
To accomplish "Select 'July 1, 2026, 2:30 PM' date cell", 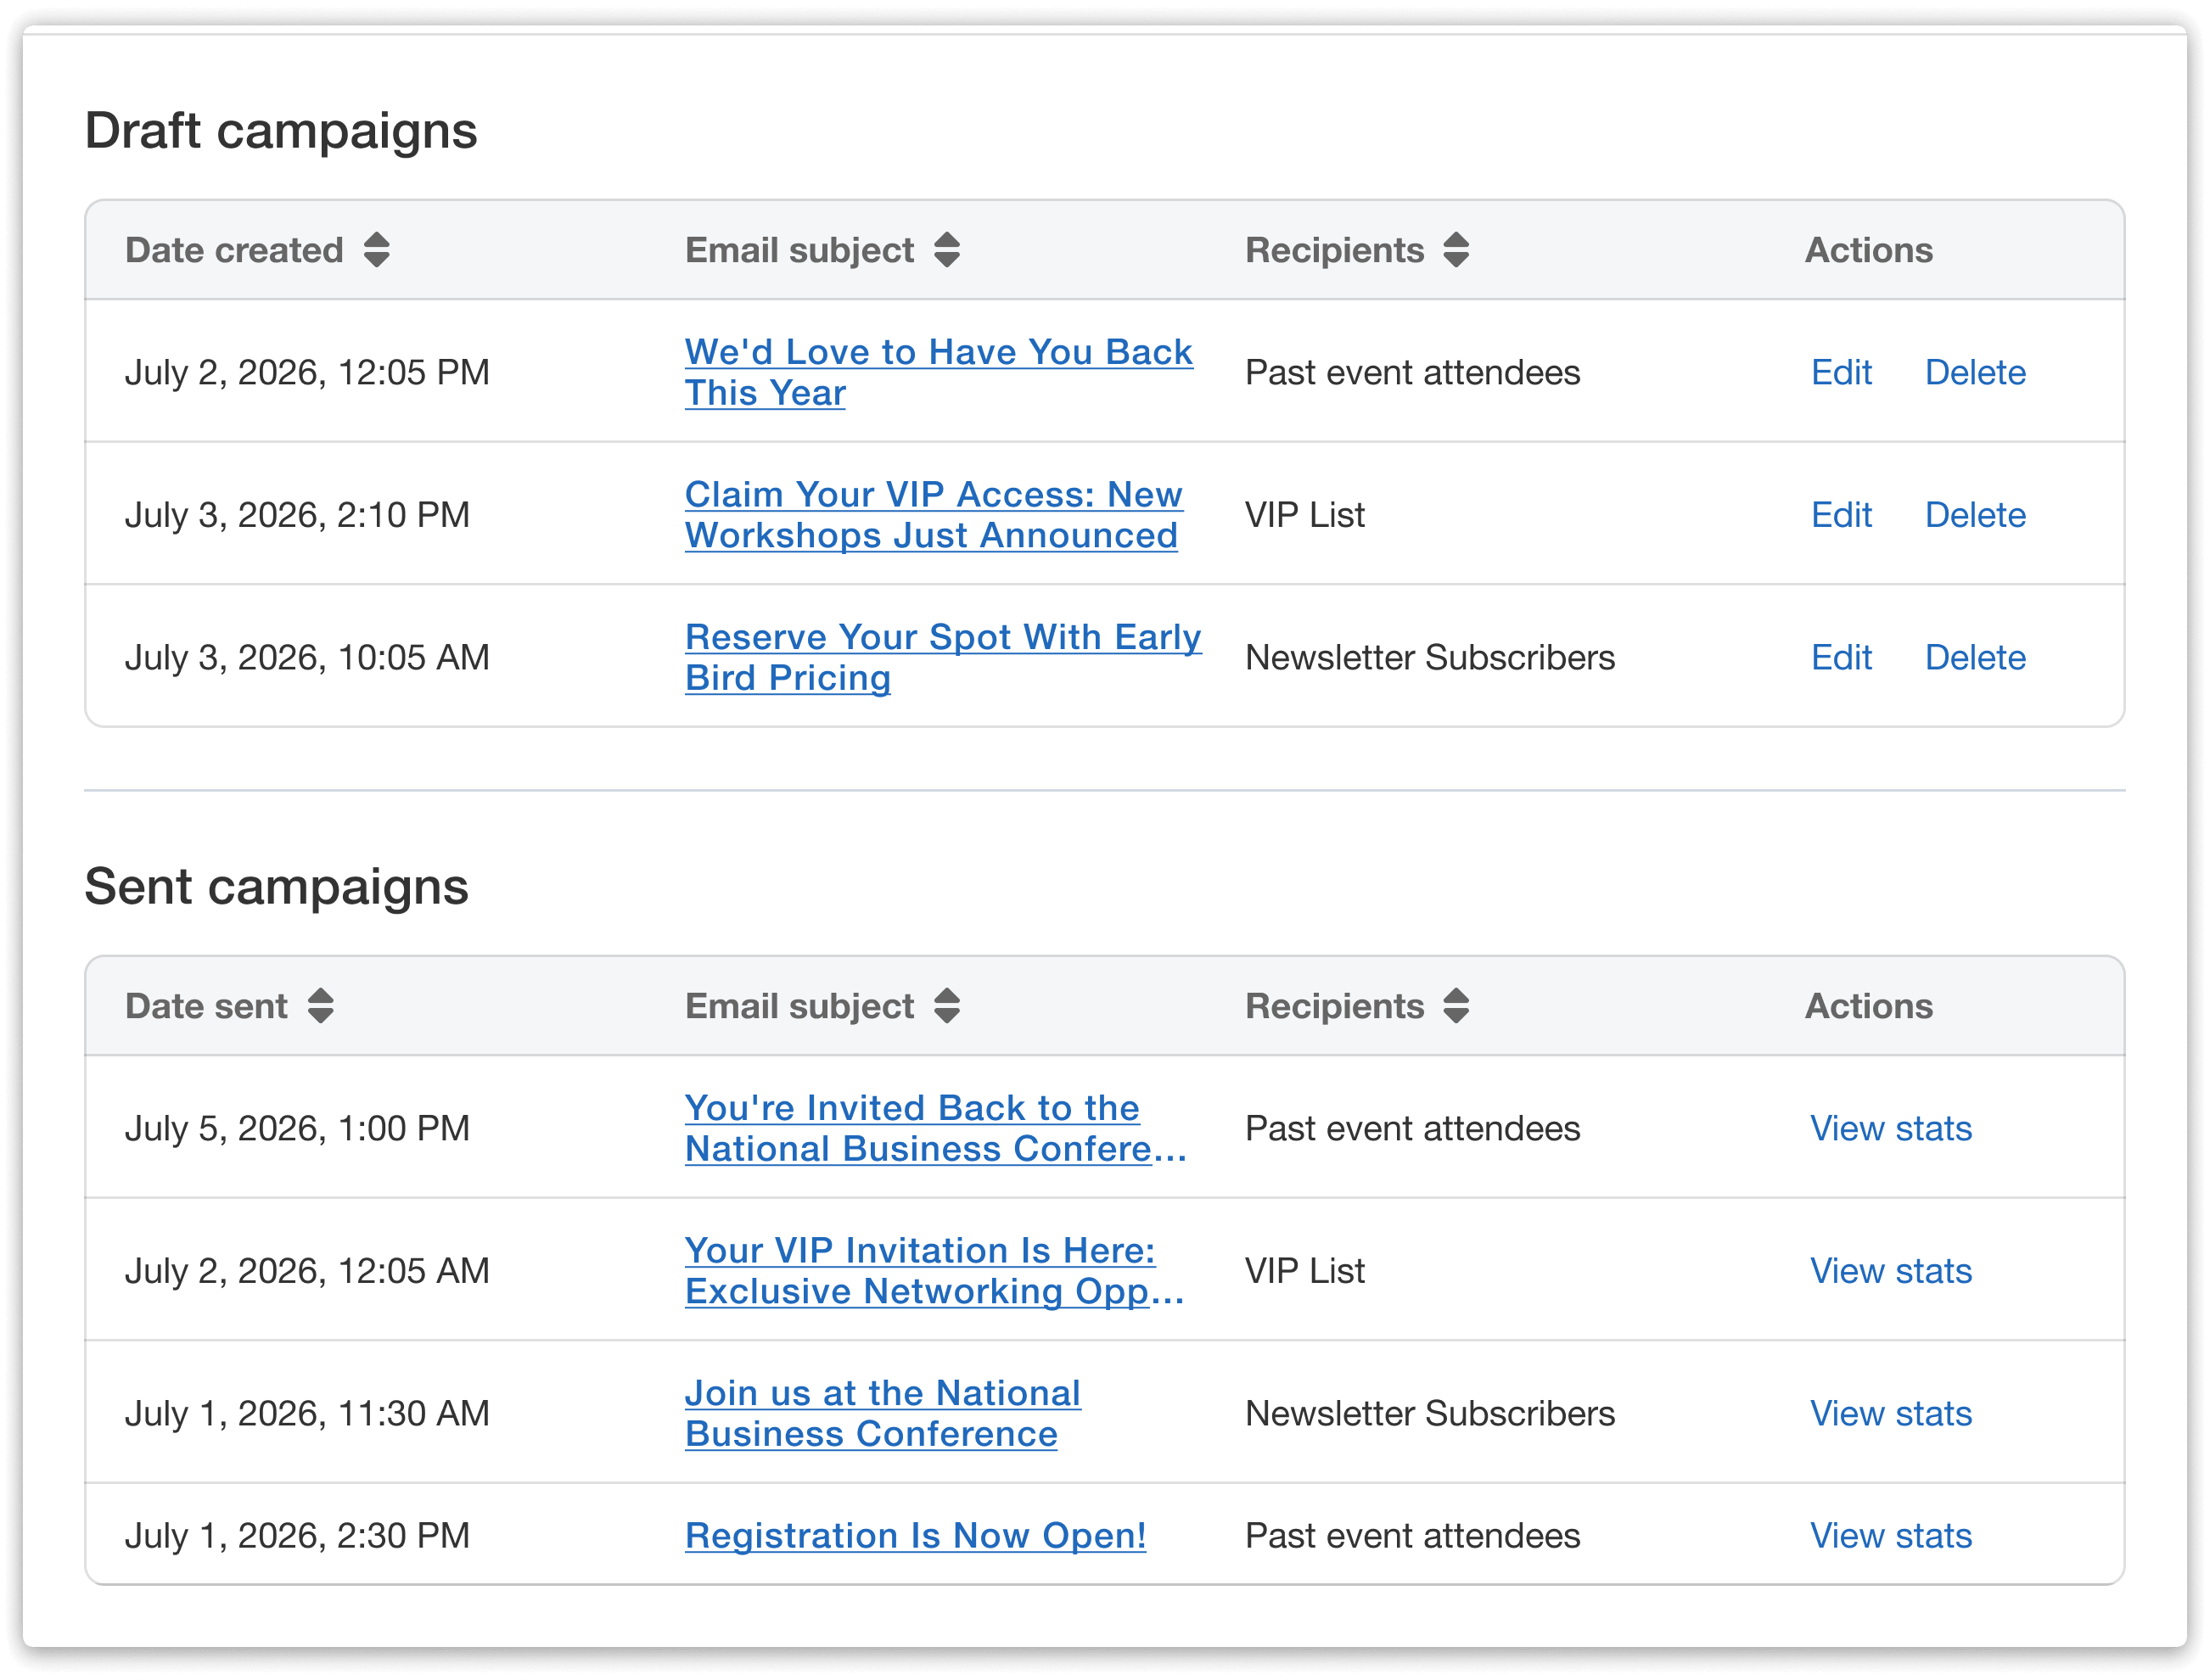I will (297, 1536).
